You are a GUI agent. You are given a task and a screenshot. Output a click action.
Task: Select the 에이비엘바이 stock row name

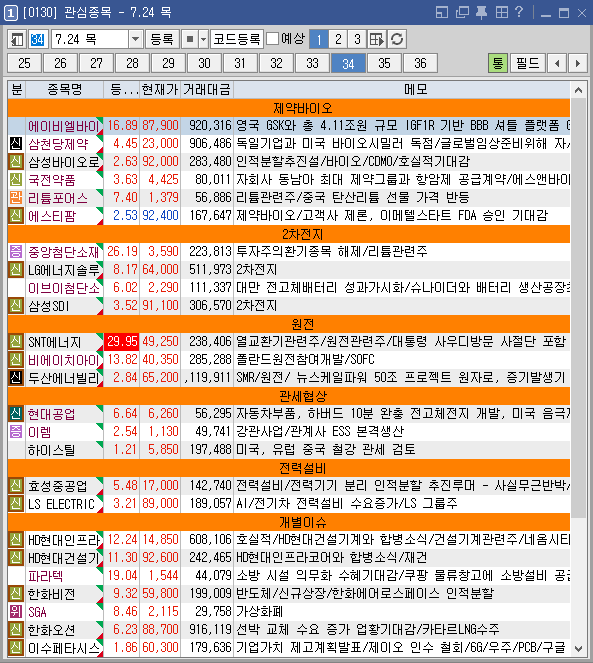point(63,126)
